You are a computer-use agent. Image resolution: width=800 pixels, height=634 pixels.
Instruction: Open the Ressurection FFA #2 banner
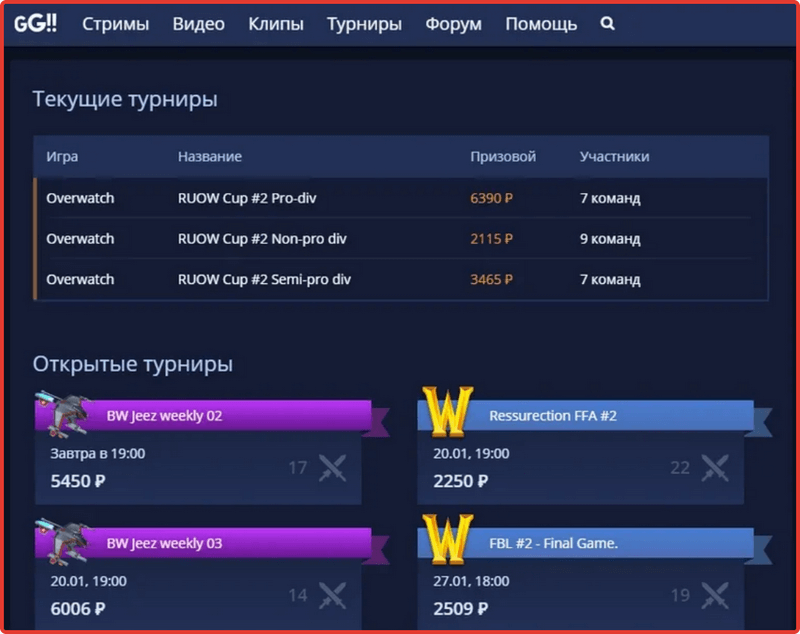586,415
